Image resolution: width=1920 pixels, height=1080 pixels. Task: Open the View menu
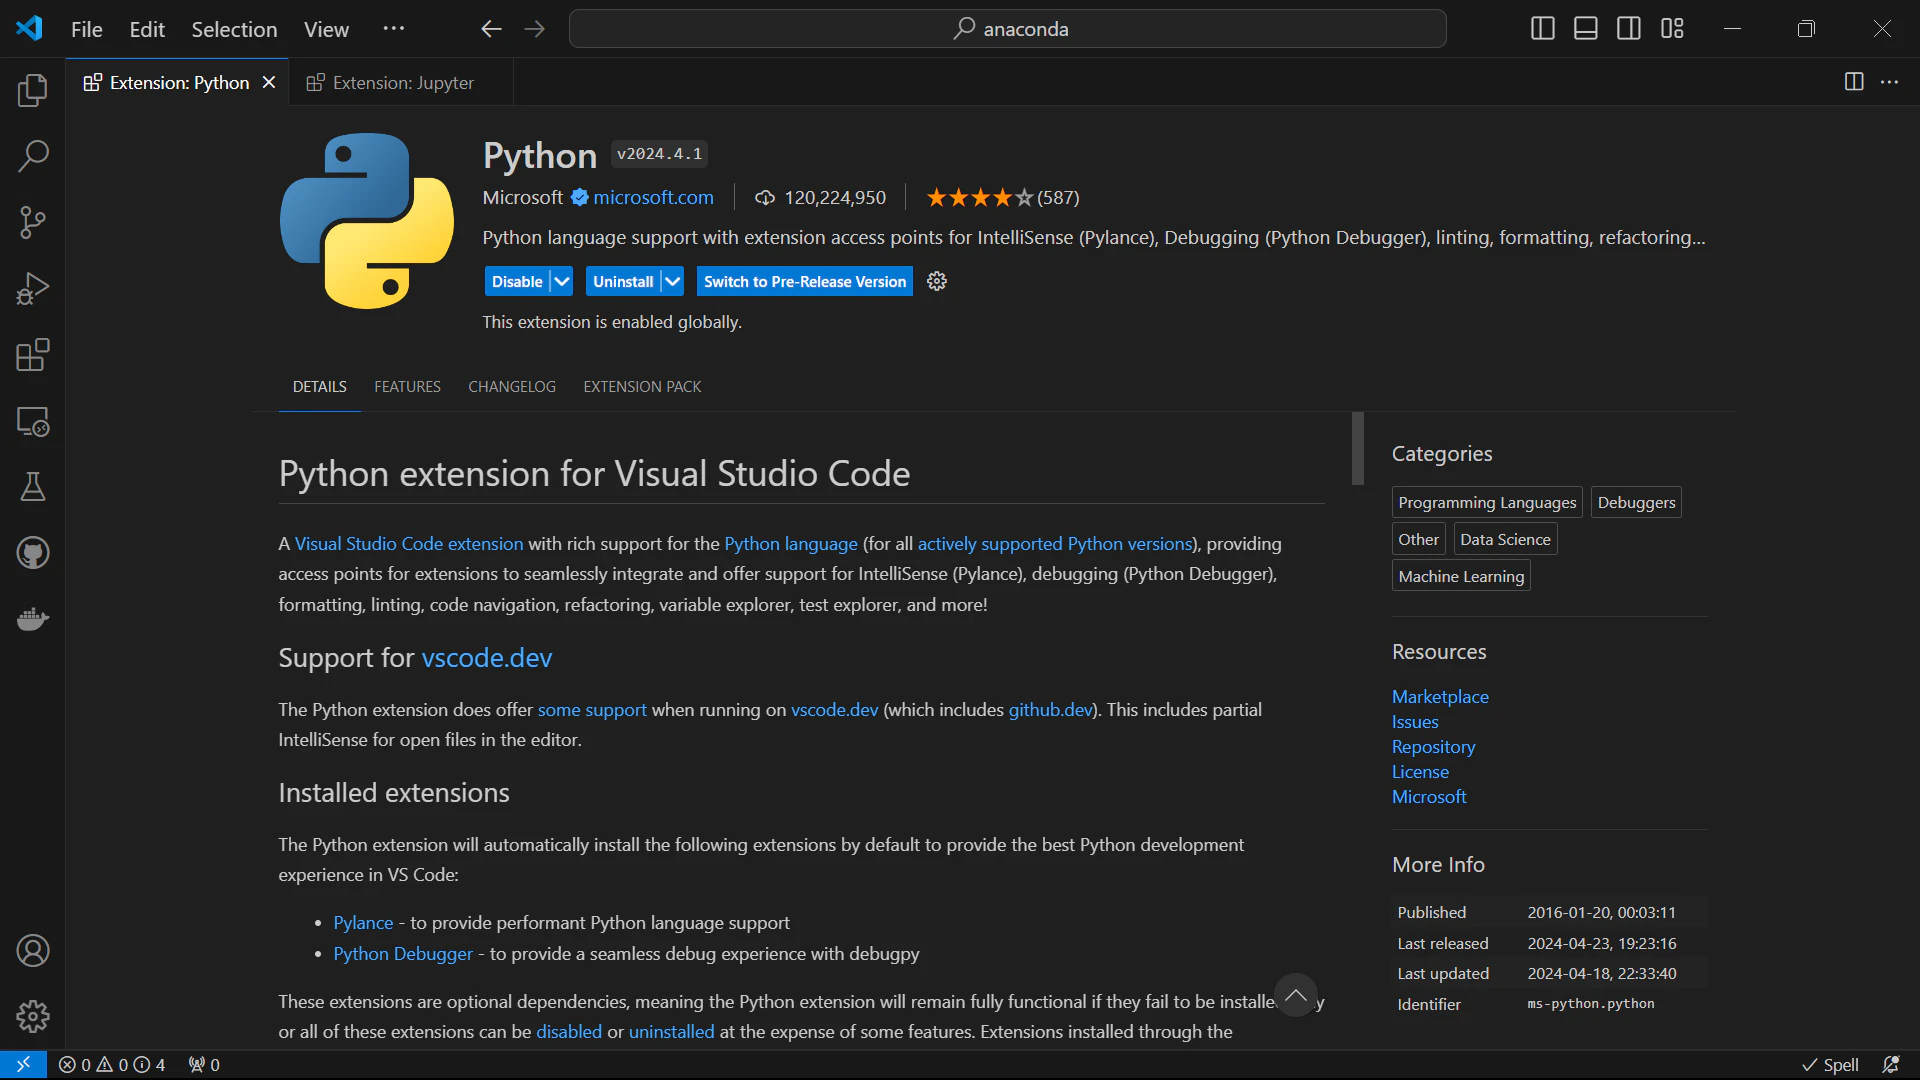coord(326,29)
